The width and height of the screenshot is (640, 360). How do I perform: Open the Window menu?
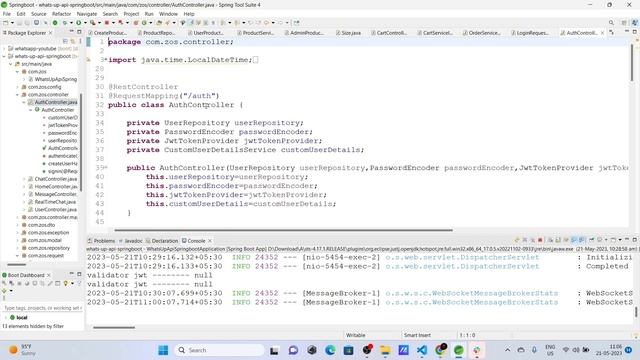(x=168, y=14)
